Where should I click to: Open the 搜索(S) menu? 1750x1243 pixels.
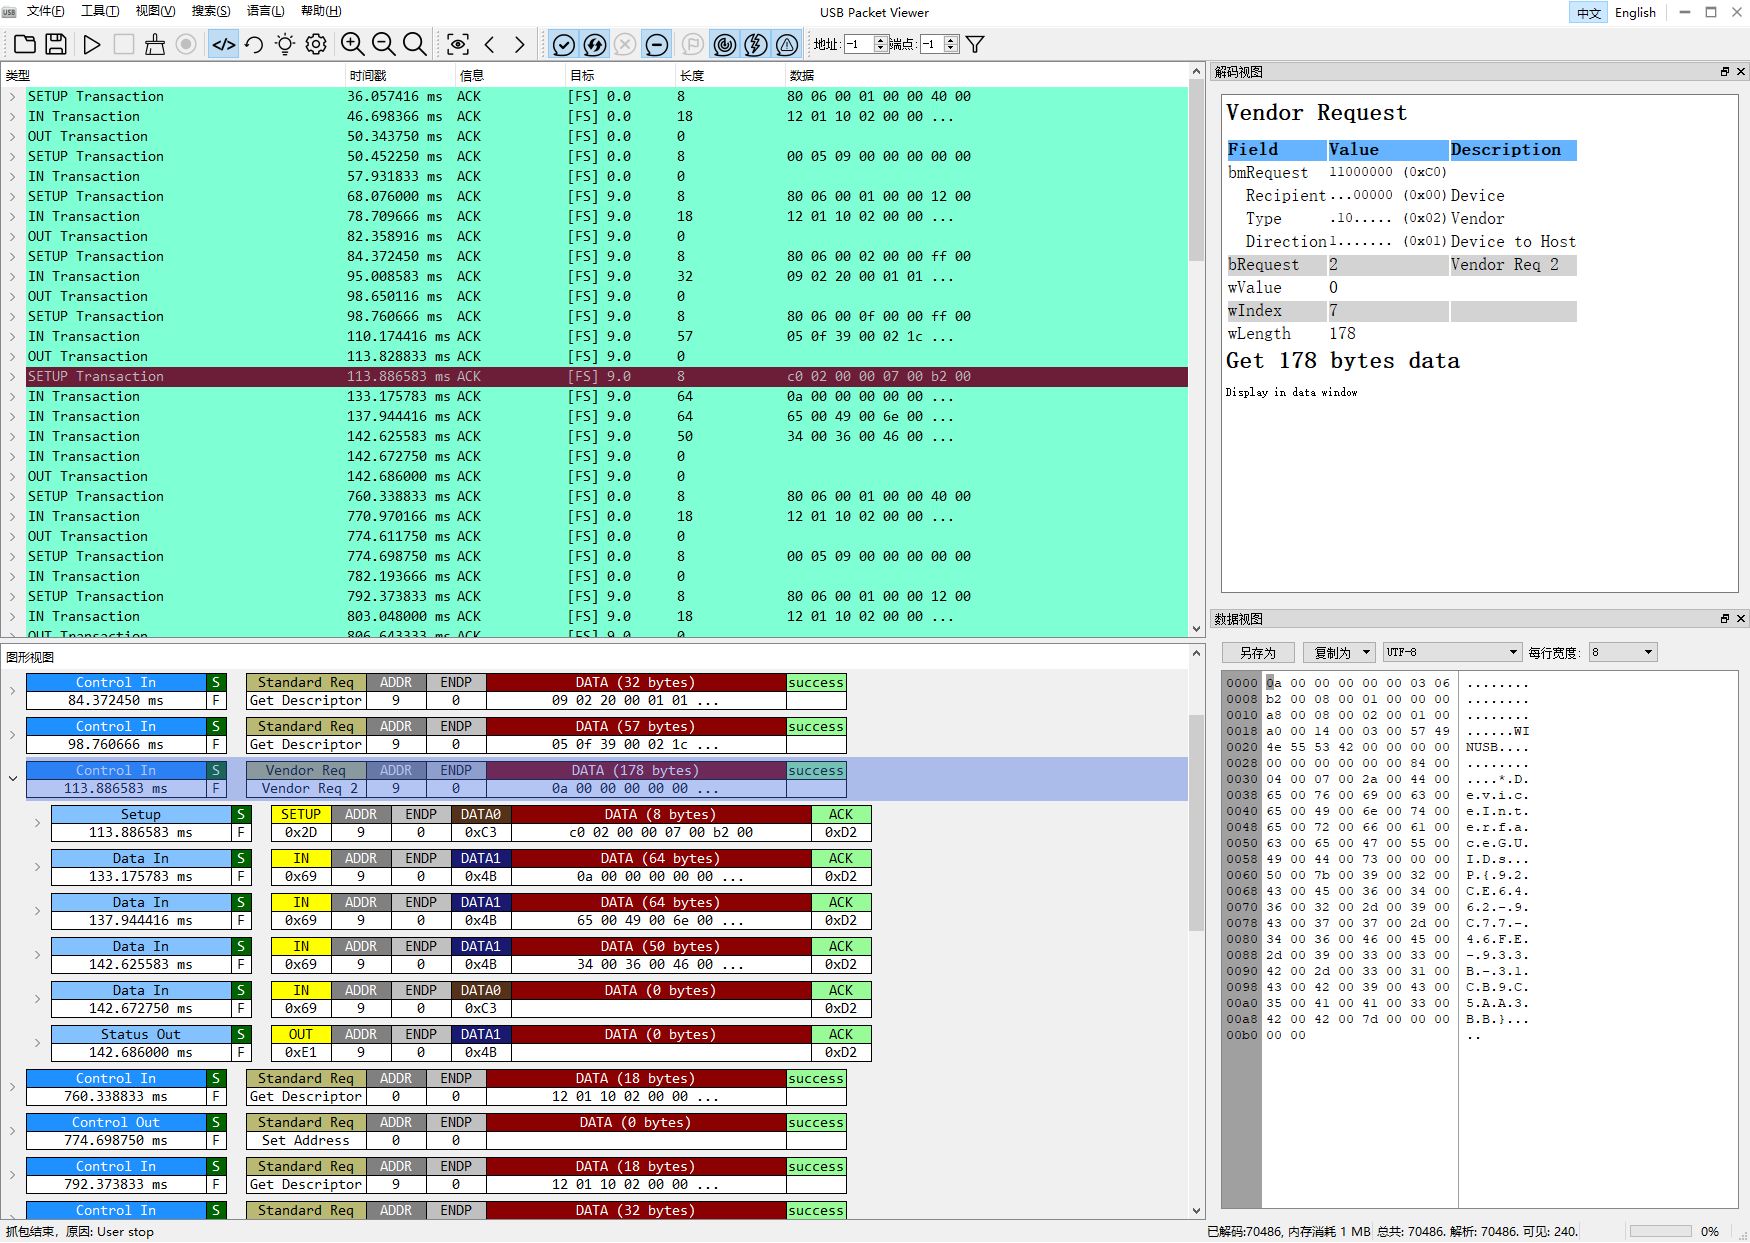[x=211, y=11]
